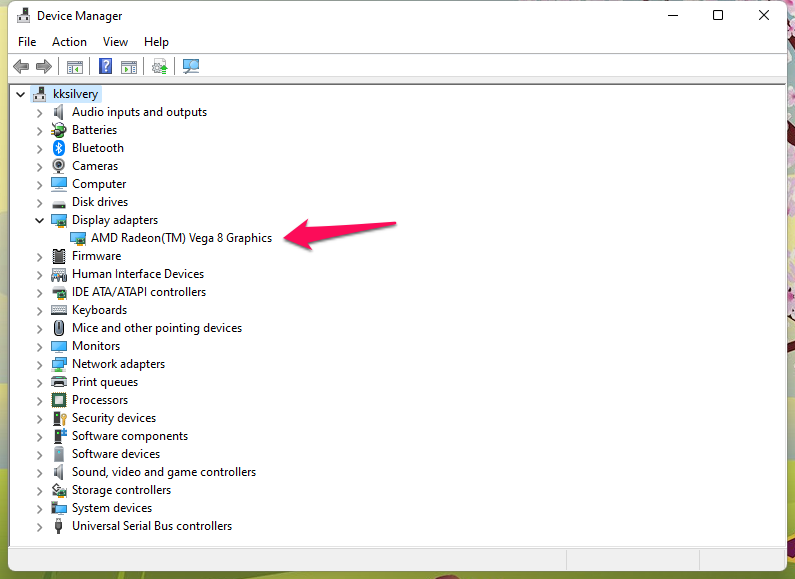Image resolution: width=795 pixels, height=579 pixels.
Task: Expand Audio inputs and outputs node
Action: point(40,113)
